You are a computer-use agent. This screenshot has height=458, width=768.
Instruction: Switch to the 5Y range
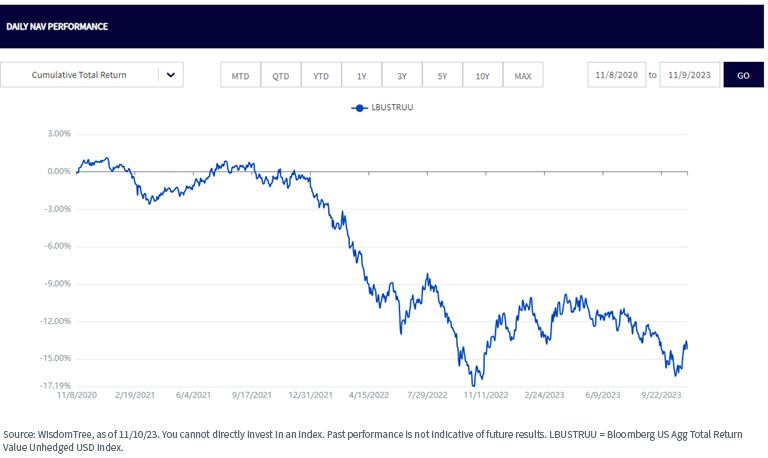442,75
